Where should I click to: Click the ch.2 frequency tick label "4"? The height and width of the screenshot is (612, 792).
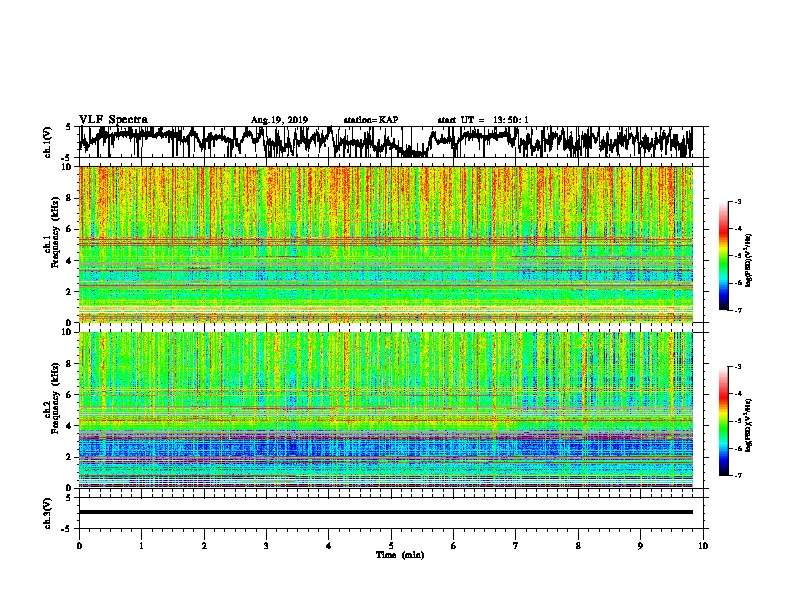tap(70, 426)
